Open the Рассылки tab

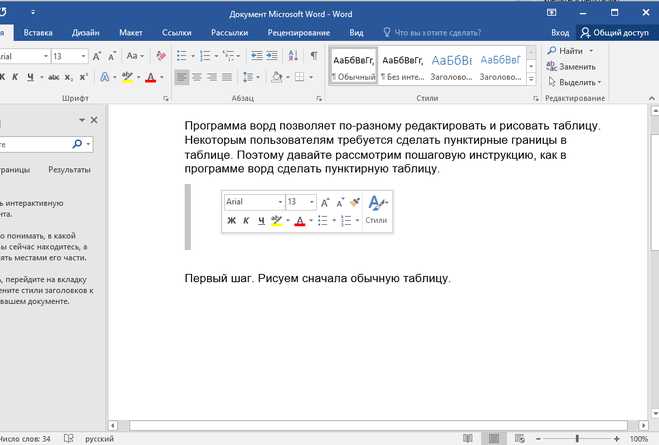[229, 33]
